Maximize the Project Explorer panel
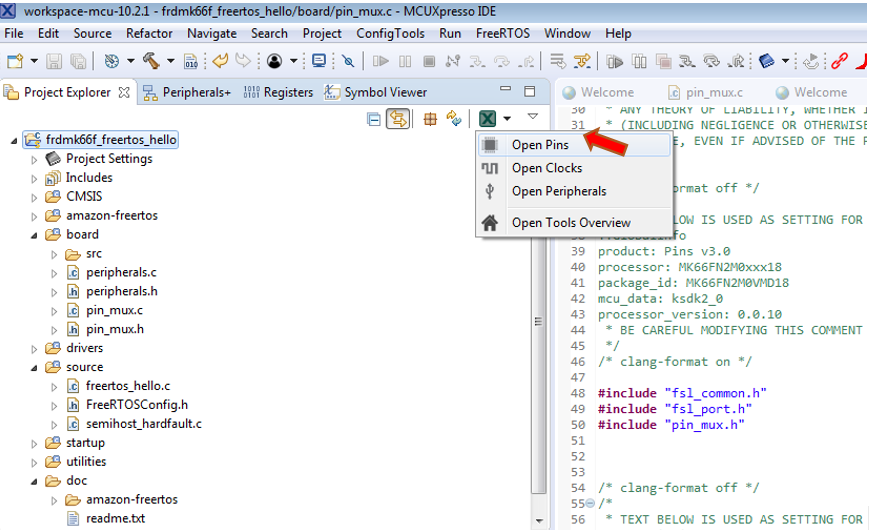 coord(530,91)
